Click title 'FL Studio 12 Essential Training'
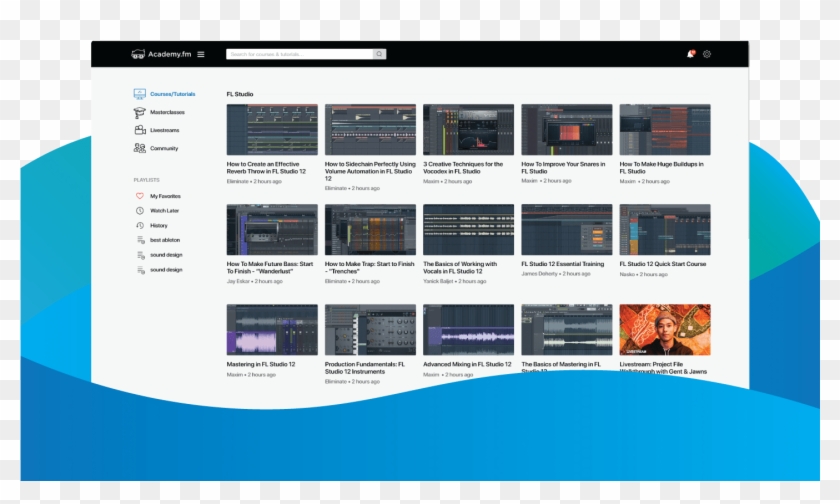The image size is (840, 504). click(562, 264)
